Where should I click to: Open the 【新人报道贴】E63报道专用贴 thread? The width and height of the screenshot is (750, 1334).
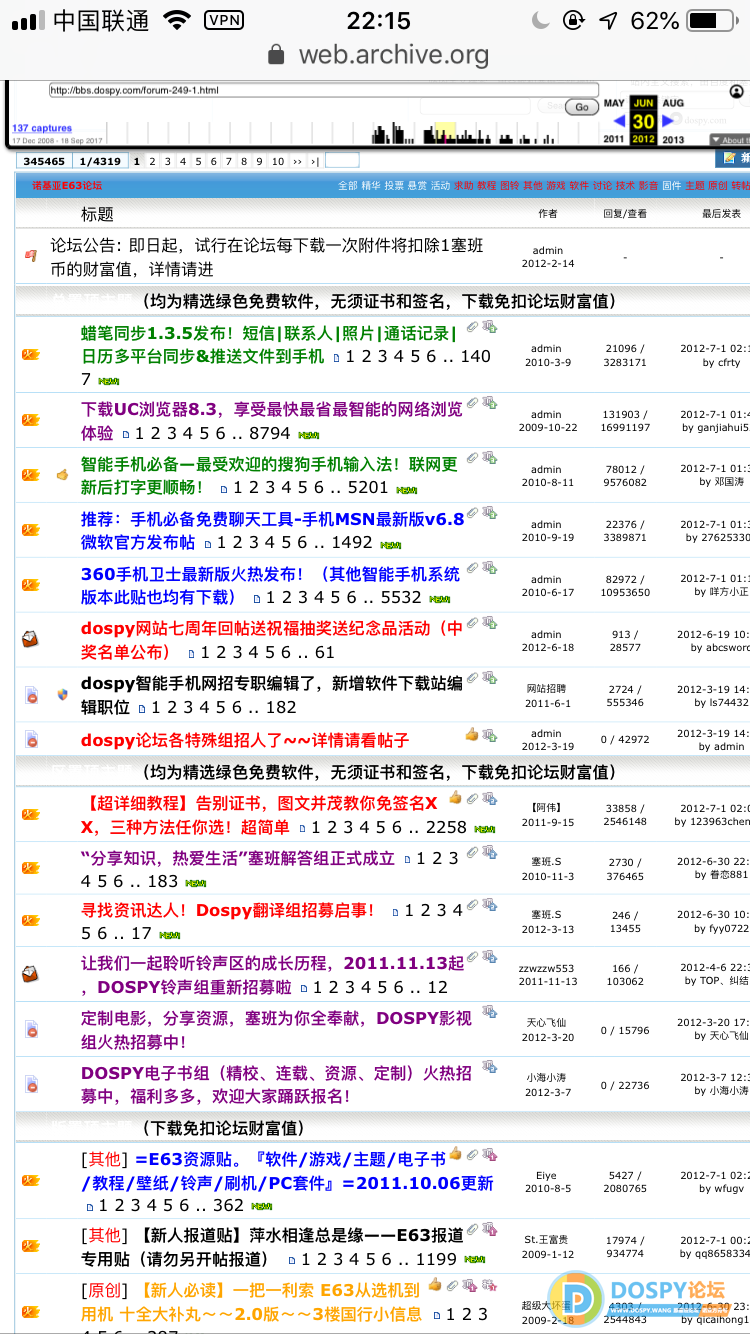272,1247
